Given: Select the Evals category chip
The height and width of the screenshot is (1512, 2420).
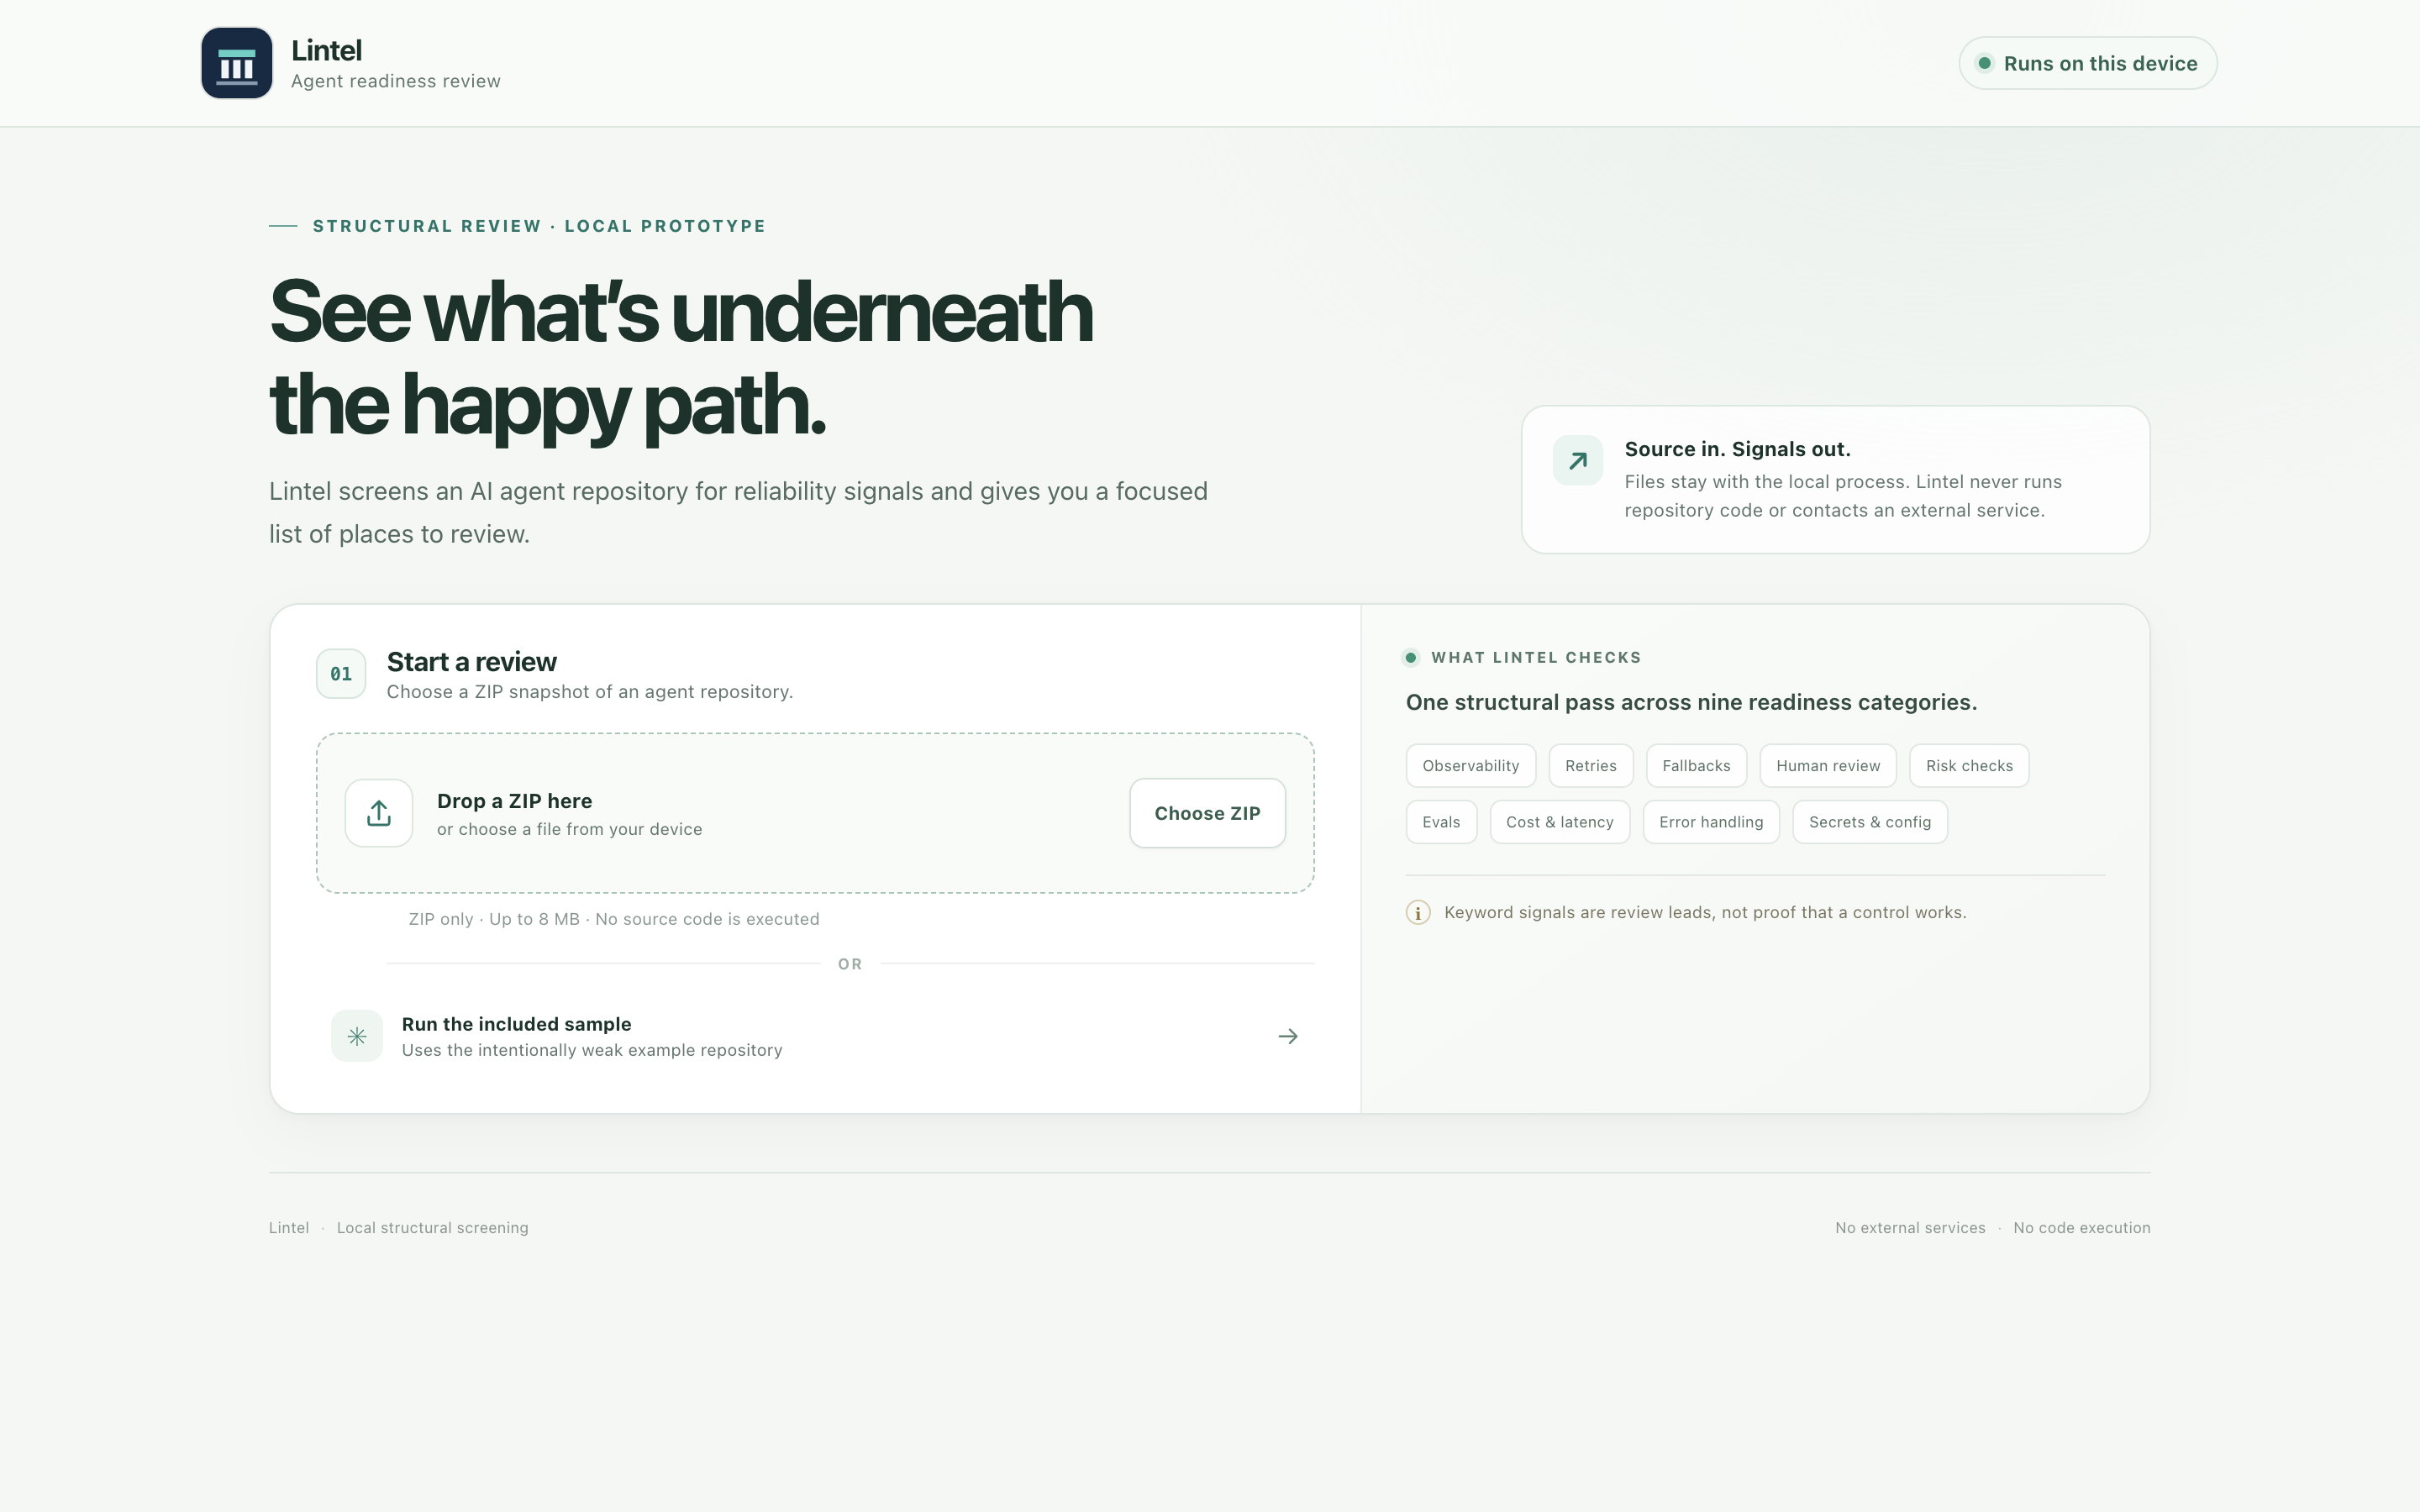Looking at the screenshot, I should click(1441, 822).
